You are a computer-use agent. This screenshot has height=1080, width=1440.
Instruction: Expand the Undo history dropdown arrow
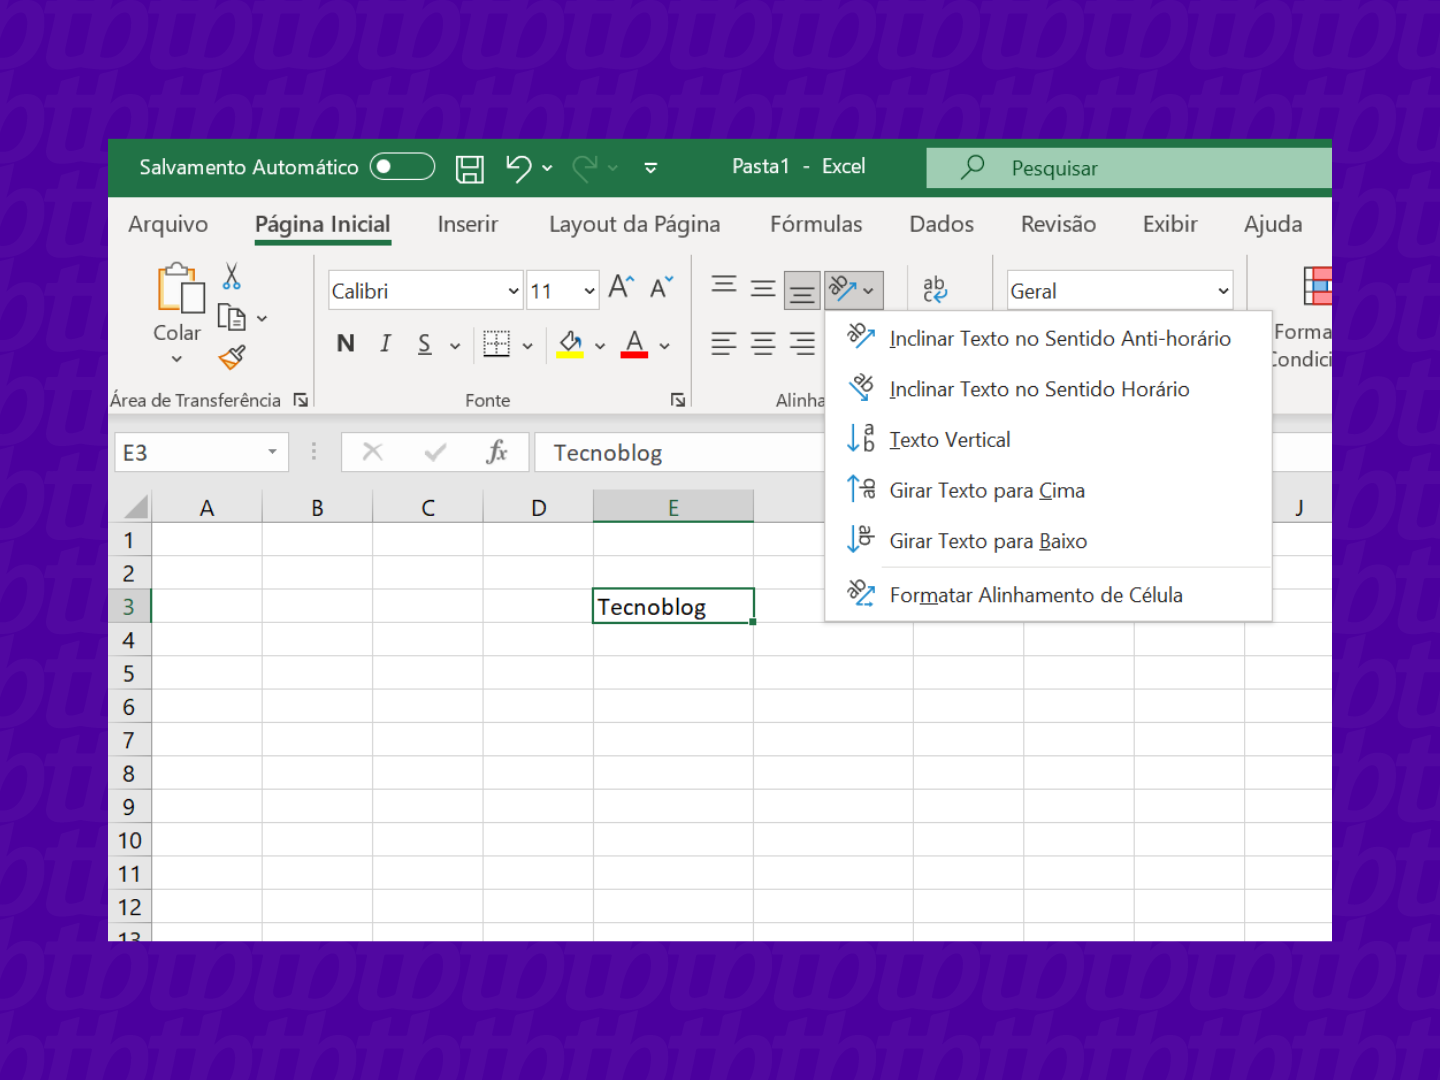[x=547, y=168]
